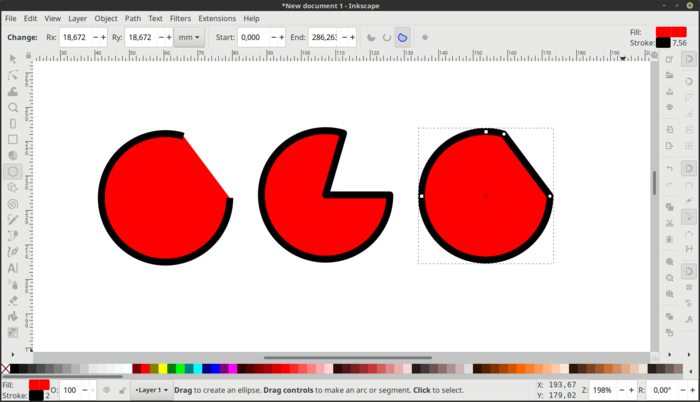Toggle snapping to text baselines

click(689, 319)
